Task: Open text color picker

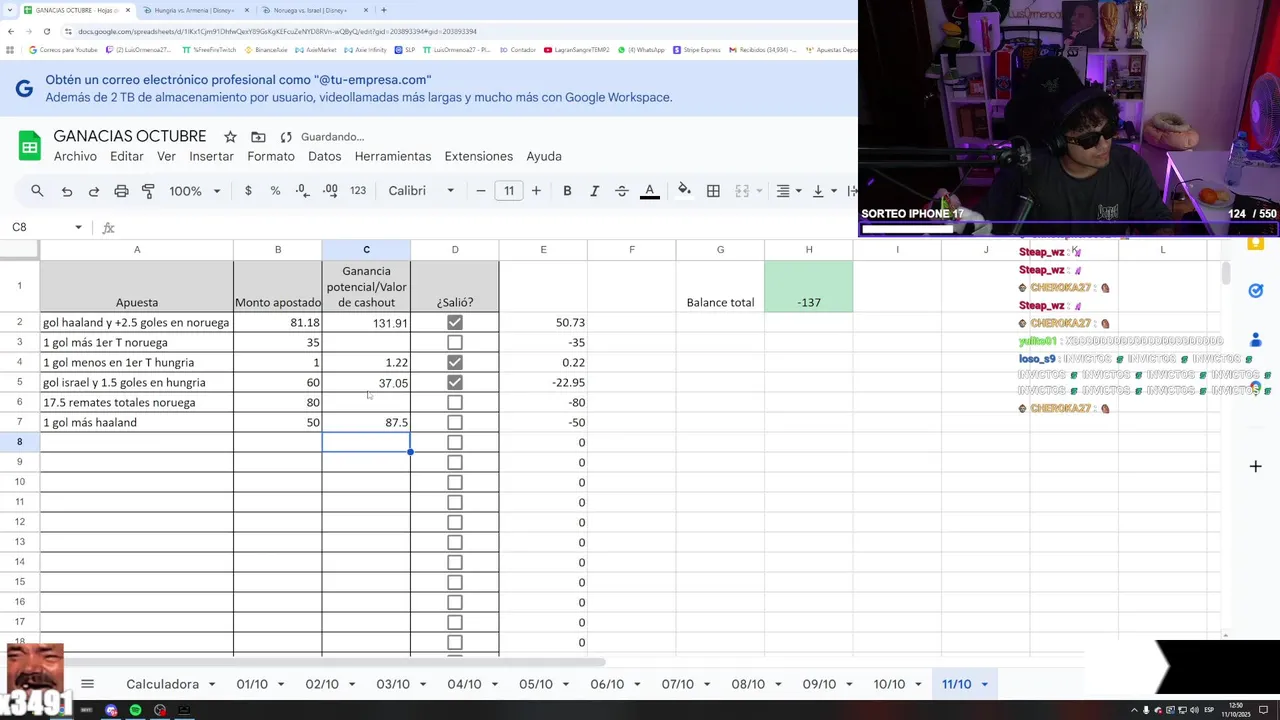Action: point(649,191)
